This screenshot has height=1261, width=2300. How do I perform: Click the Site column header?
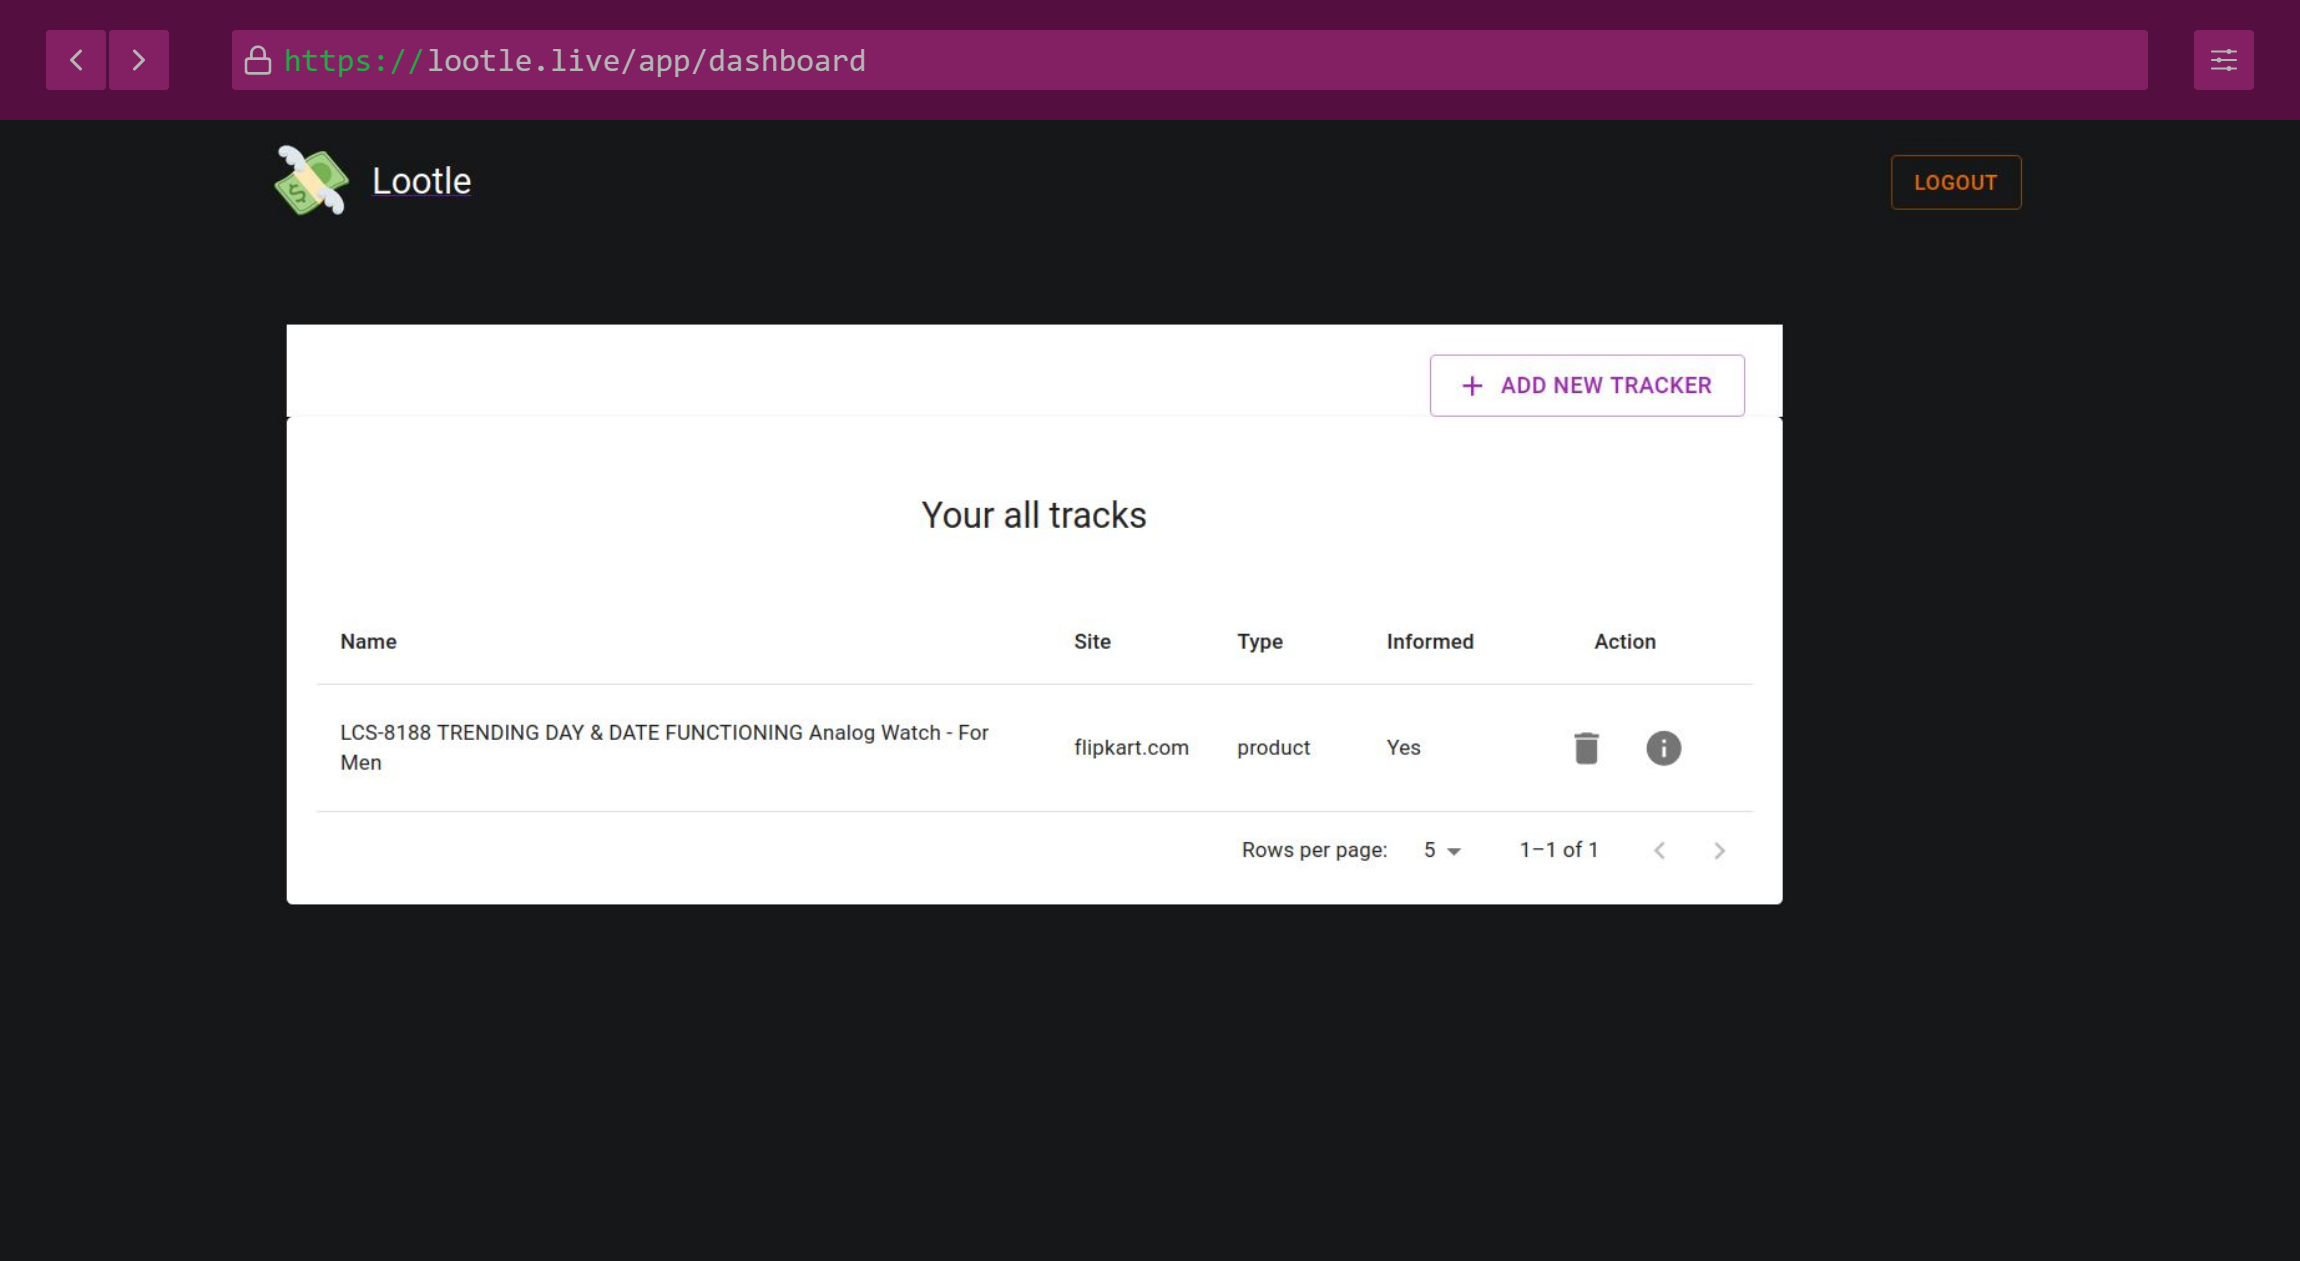pyautogui.click(x=1092, y=642)
